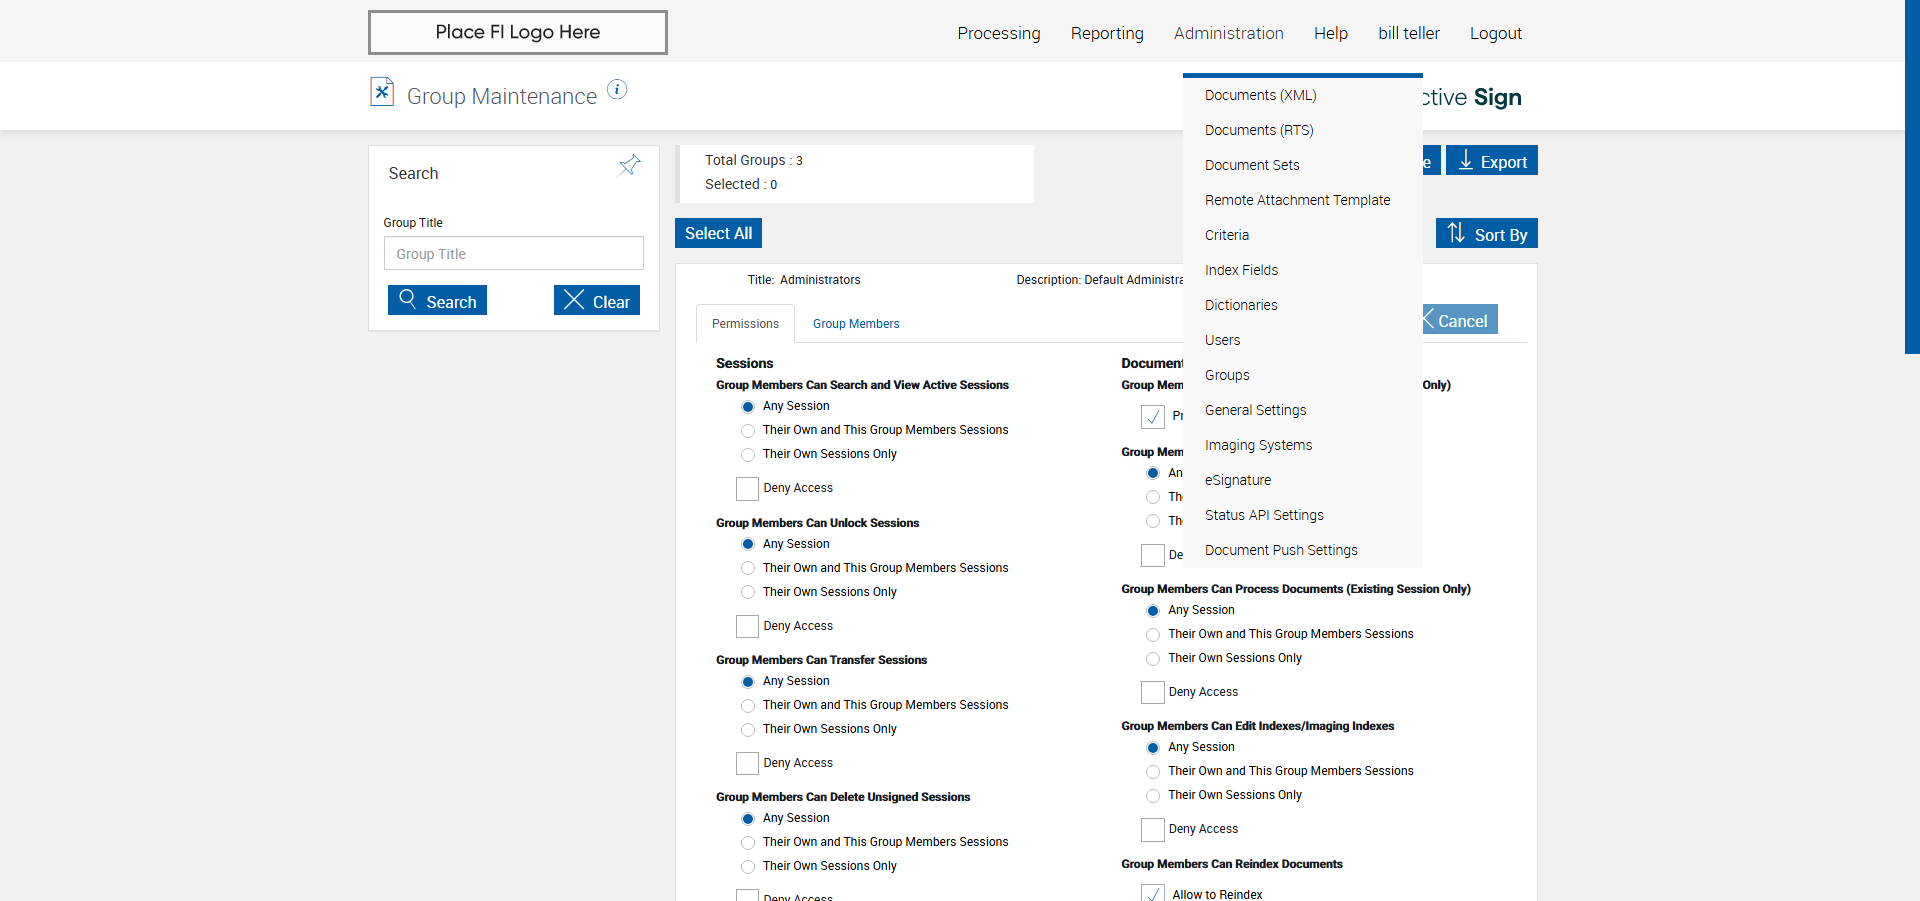This screenshot has height=901, width=1920.
Task: Click the pin icon in Search panel
Action: pyautogui.click(x=629, y=165)
